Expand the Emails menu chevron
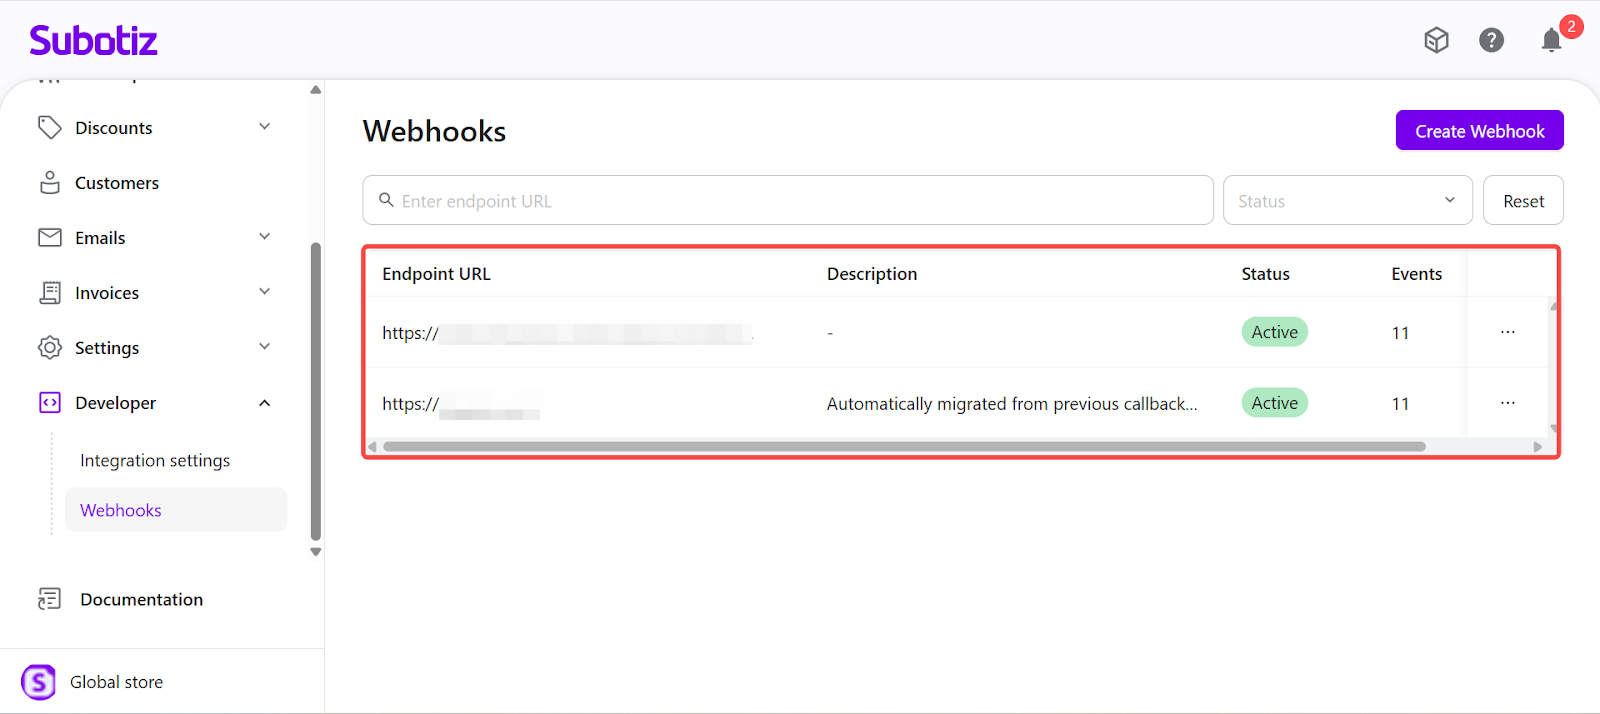 (x=265, y=237)
